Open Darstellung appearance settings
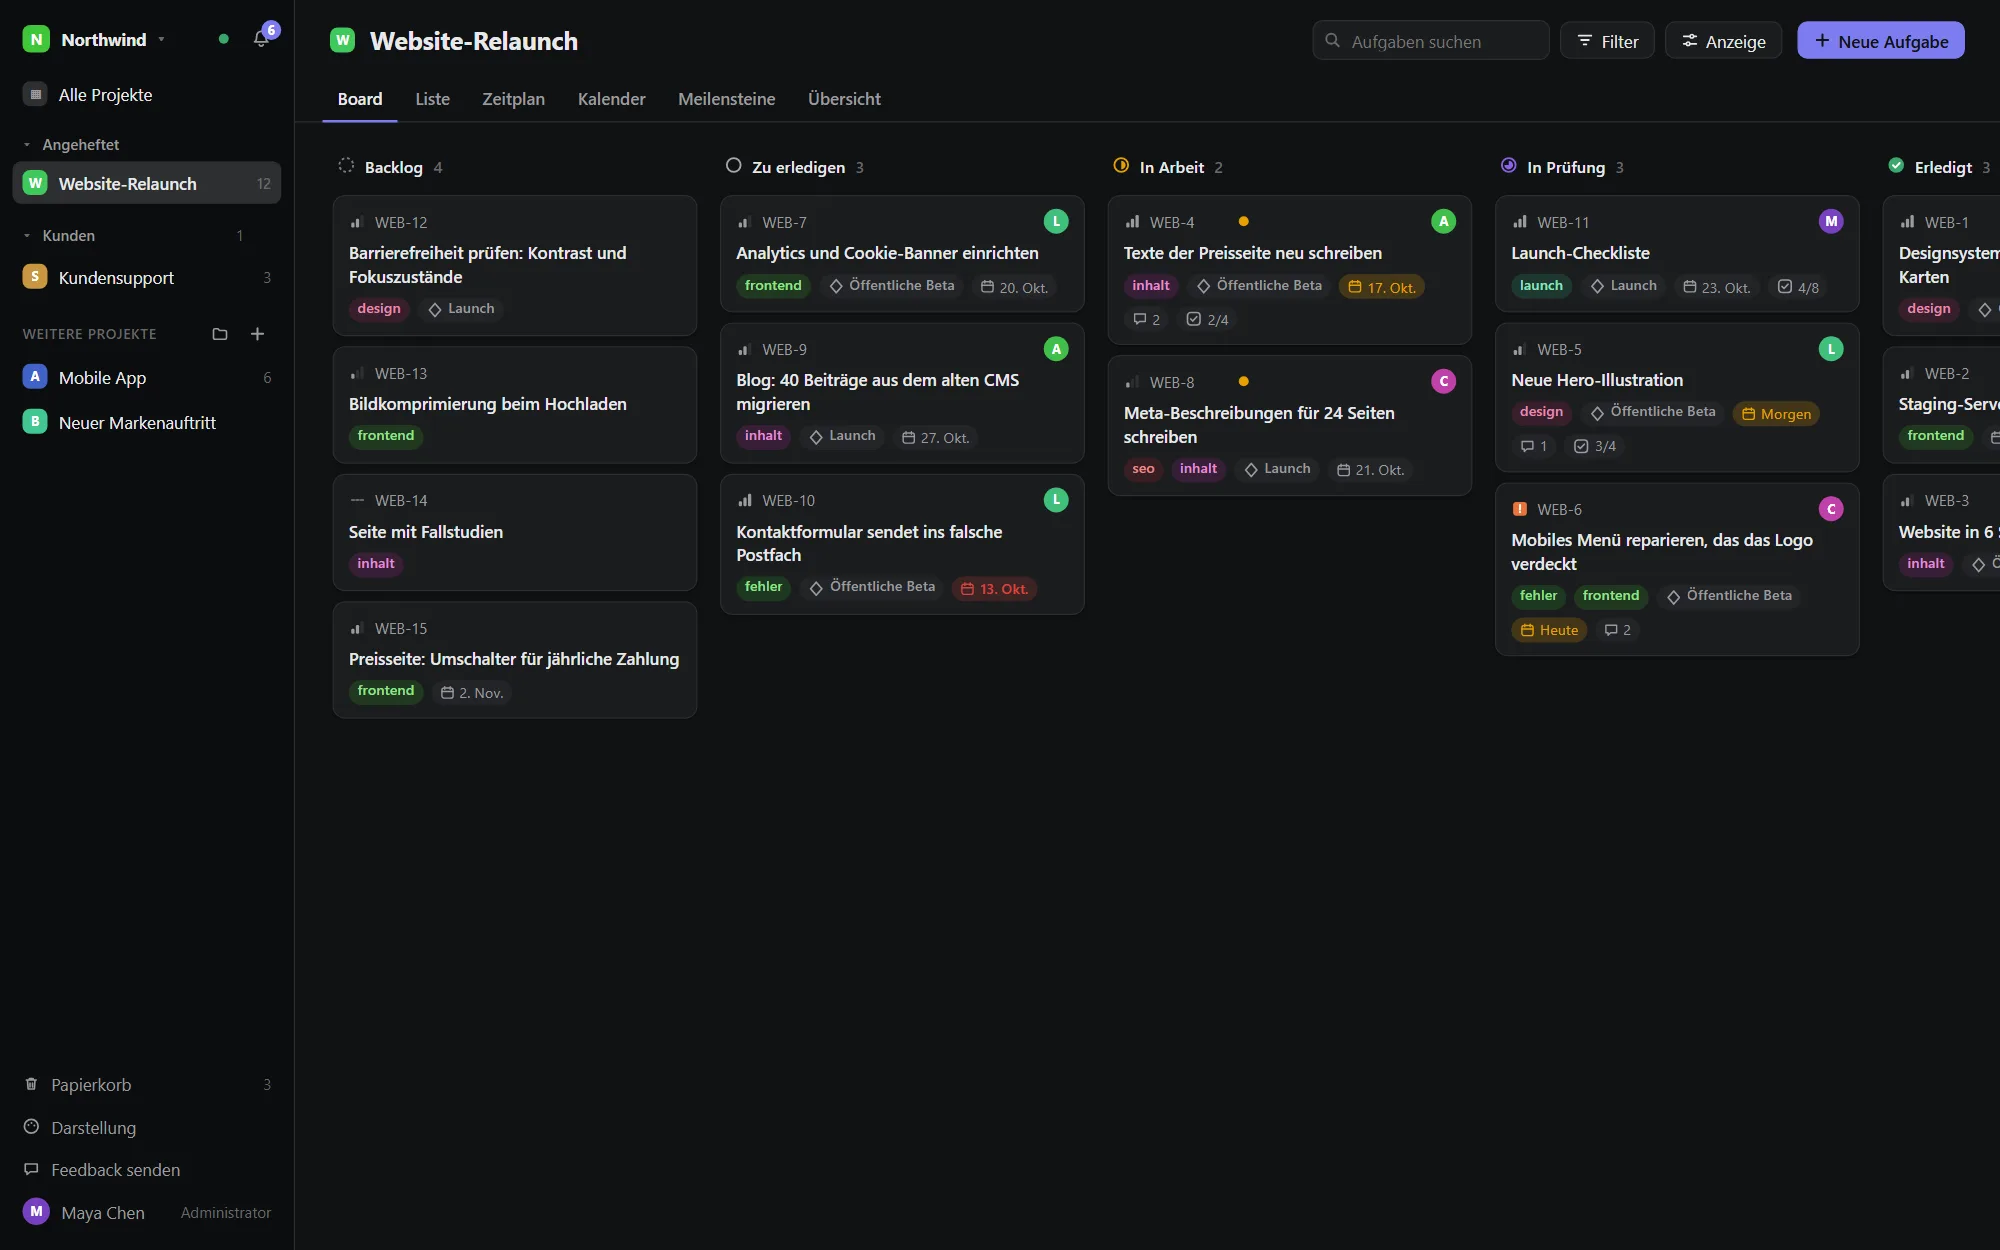Viewport: 2000px width, 1250px height. [x=146, y=1127]
